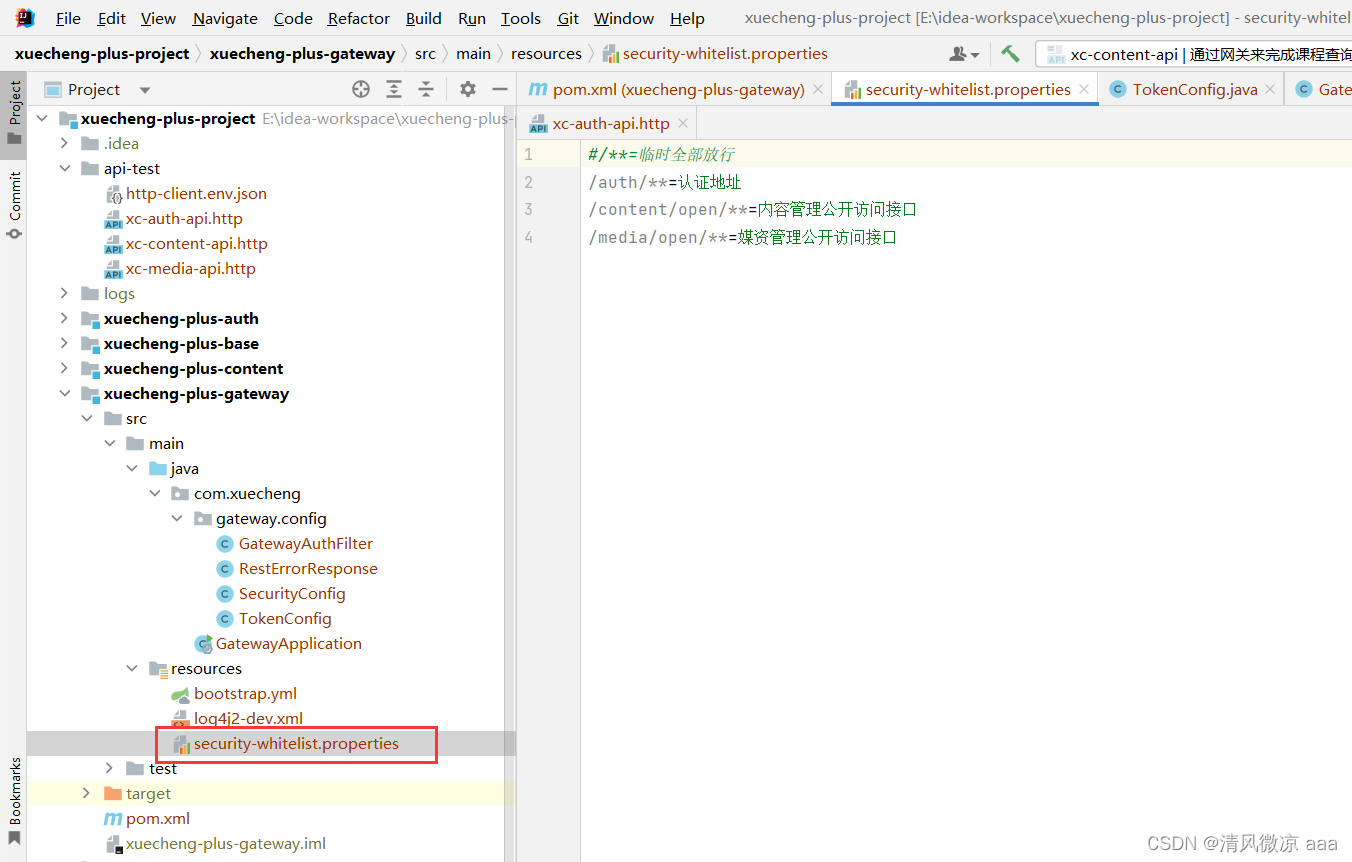Collapse the api-test folder
The image size is (1352, 862).
click(65, 168)
